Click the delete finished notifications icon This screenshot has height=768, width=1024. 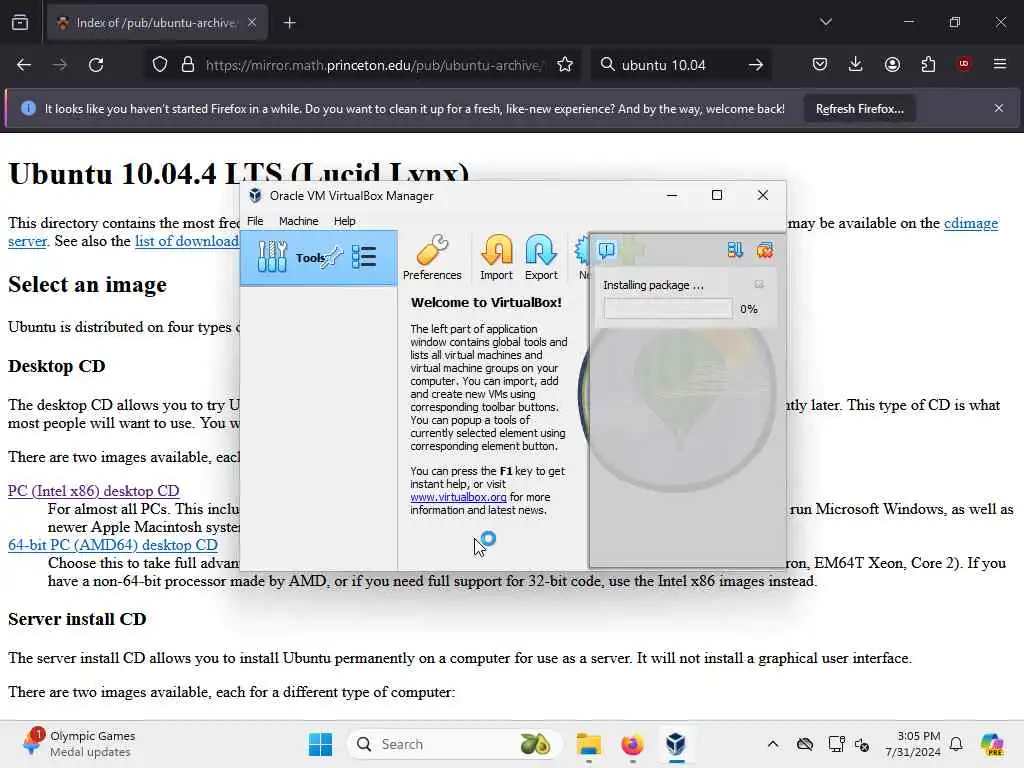(765, 249)
